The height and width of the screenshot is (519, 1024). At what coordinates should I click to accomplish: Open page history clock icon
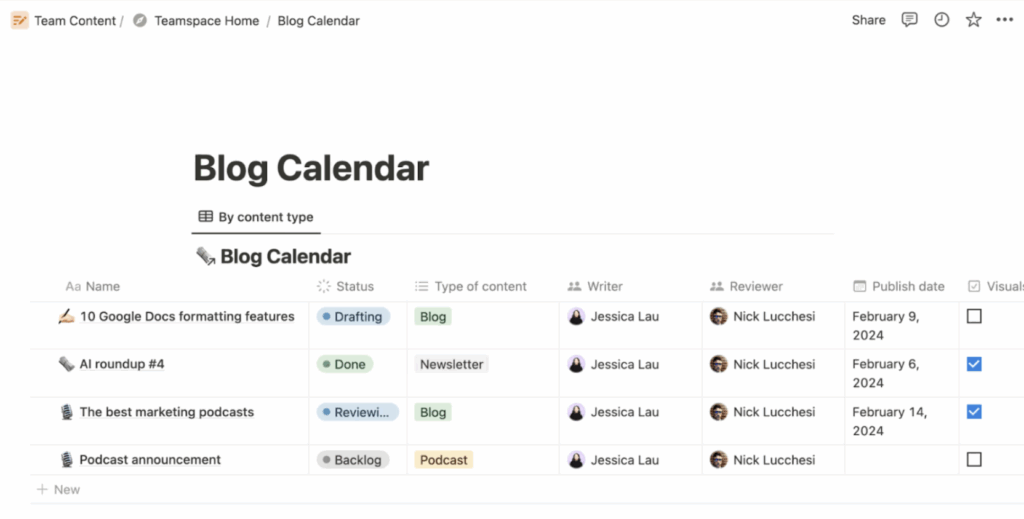[x=941, y=20]
